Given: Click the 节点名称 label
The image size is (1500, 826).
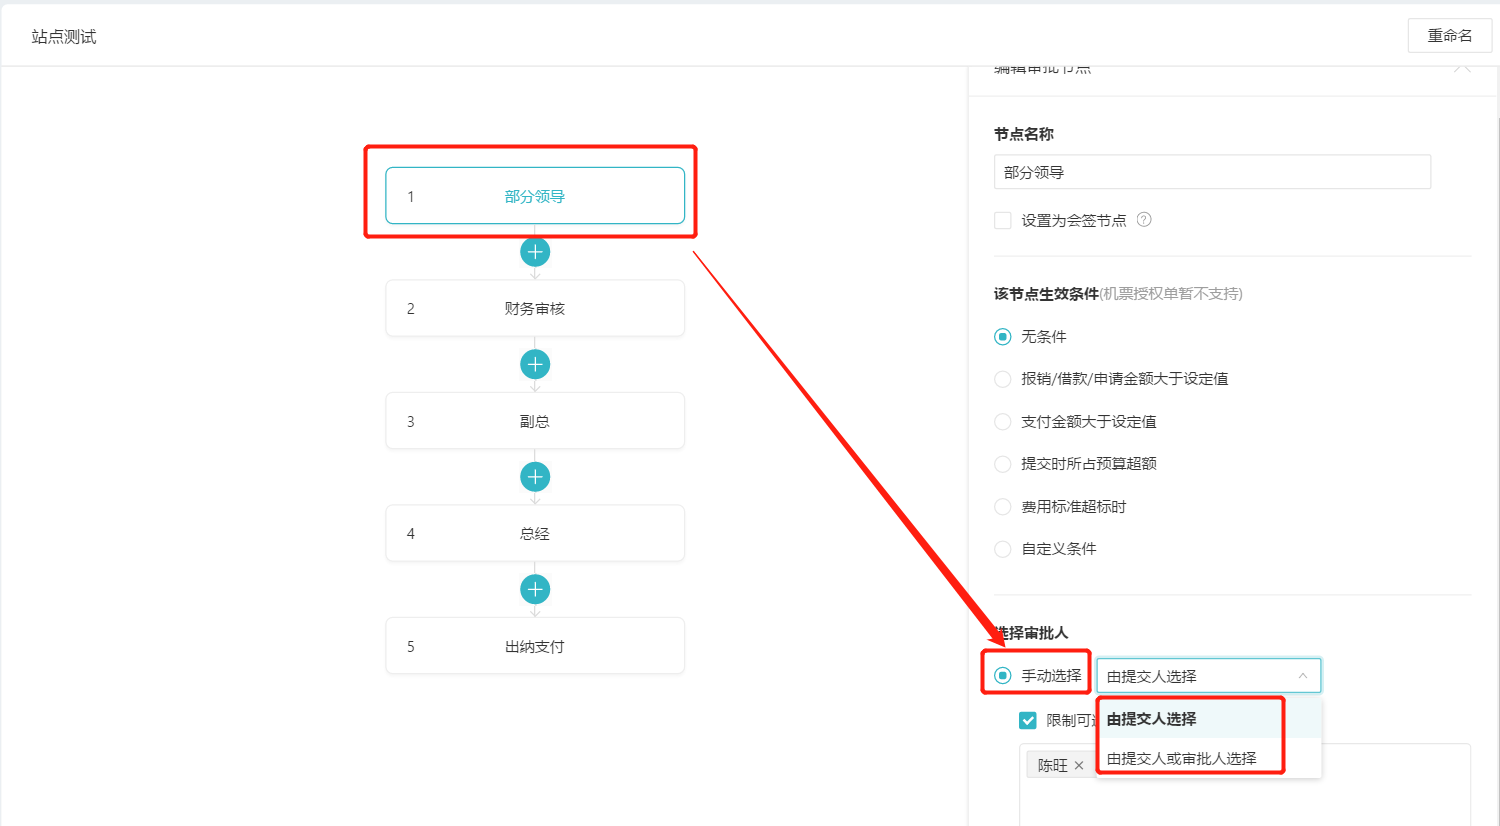Looking at the screenshot, I should coord(1024,134).
